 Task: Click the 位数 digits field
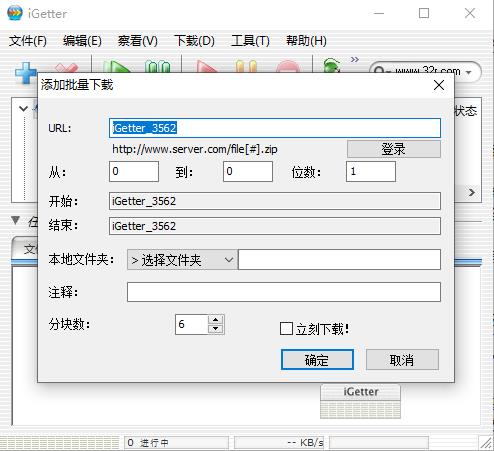pos(371,171)
